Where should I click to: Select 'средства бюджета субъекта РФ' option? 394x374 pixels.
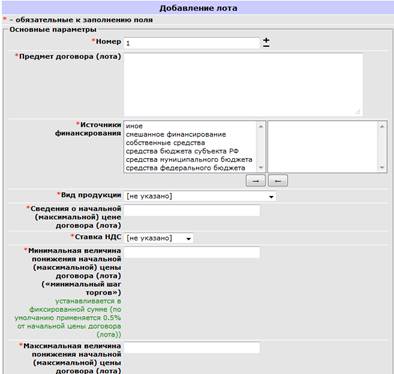182,151
